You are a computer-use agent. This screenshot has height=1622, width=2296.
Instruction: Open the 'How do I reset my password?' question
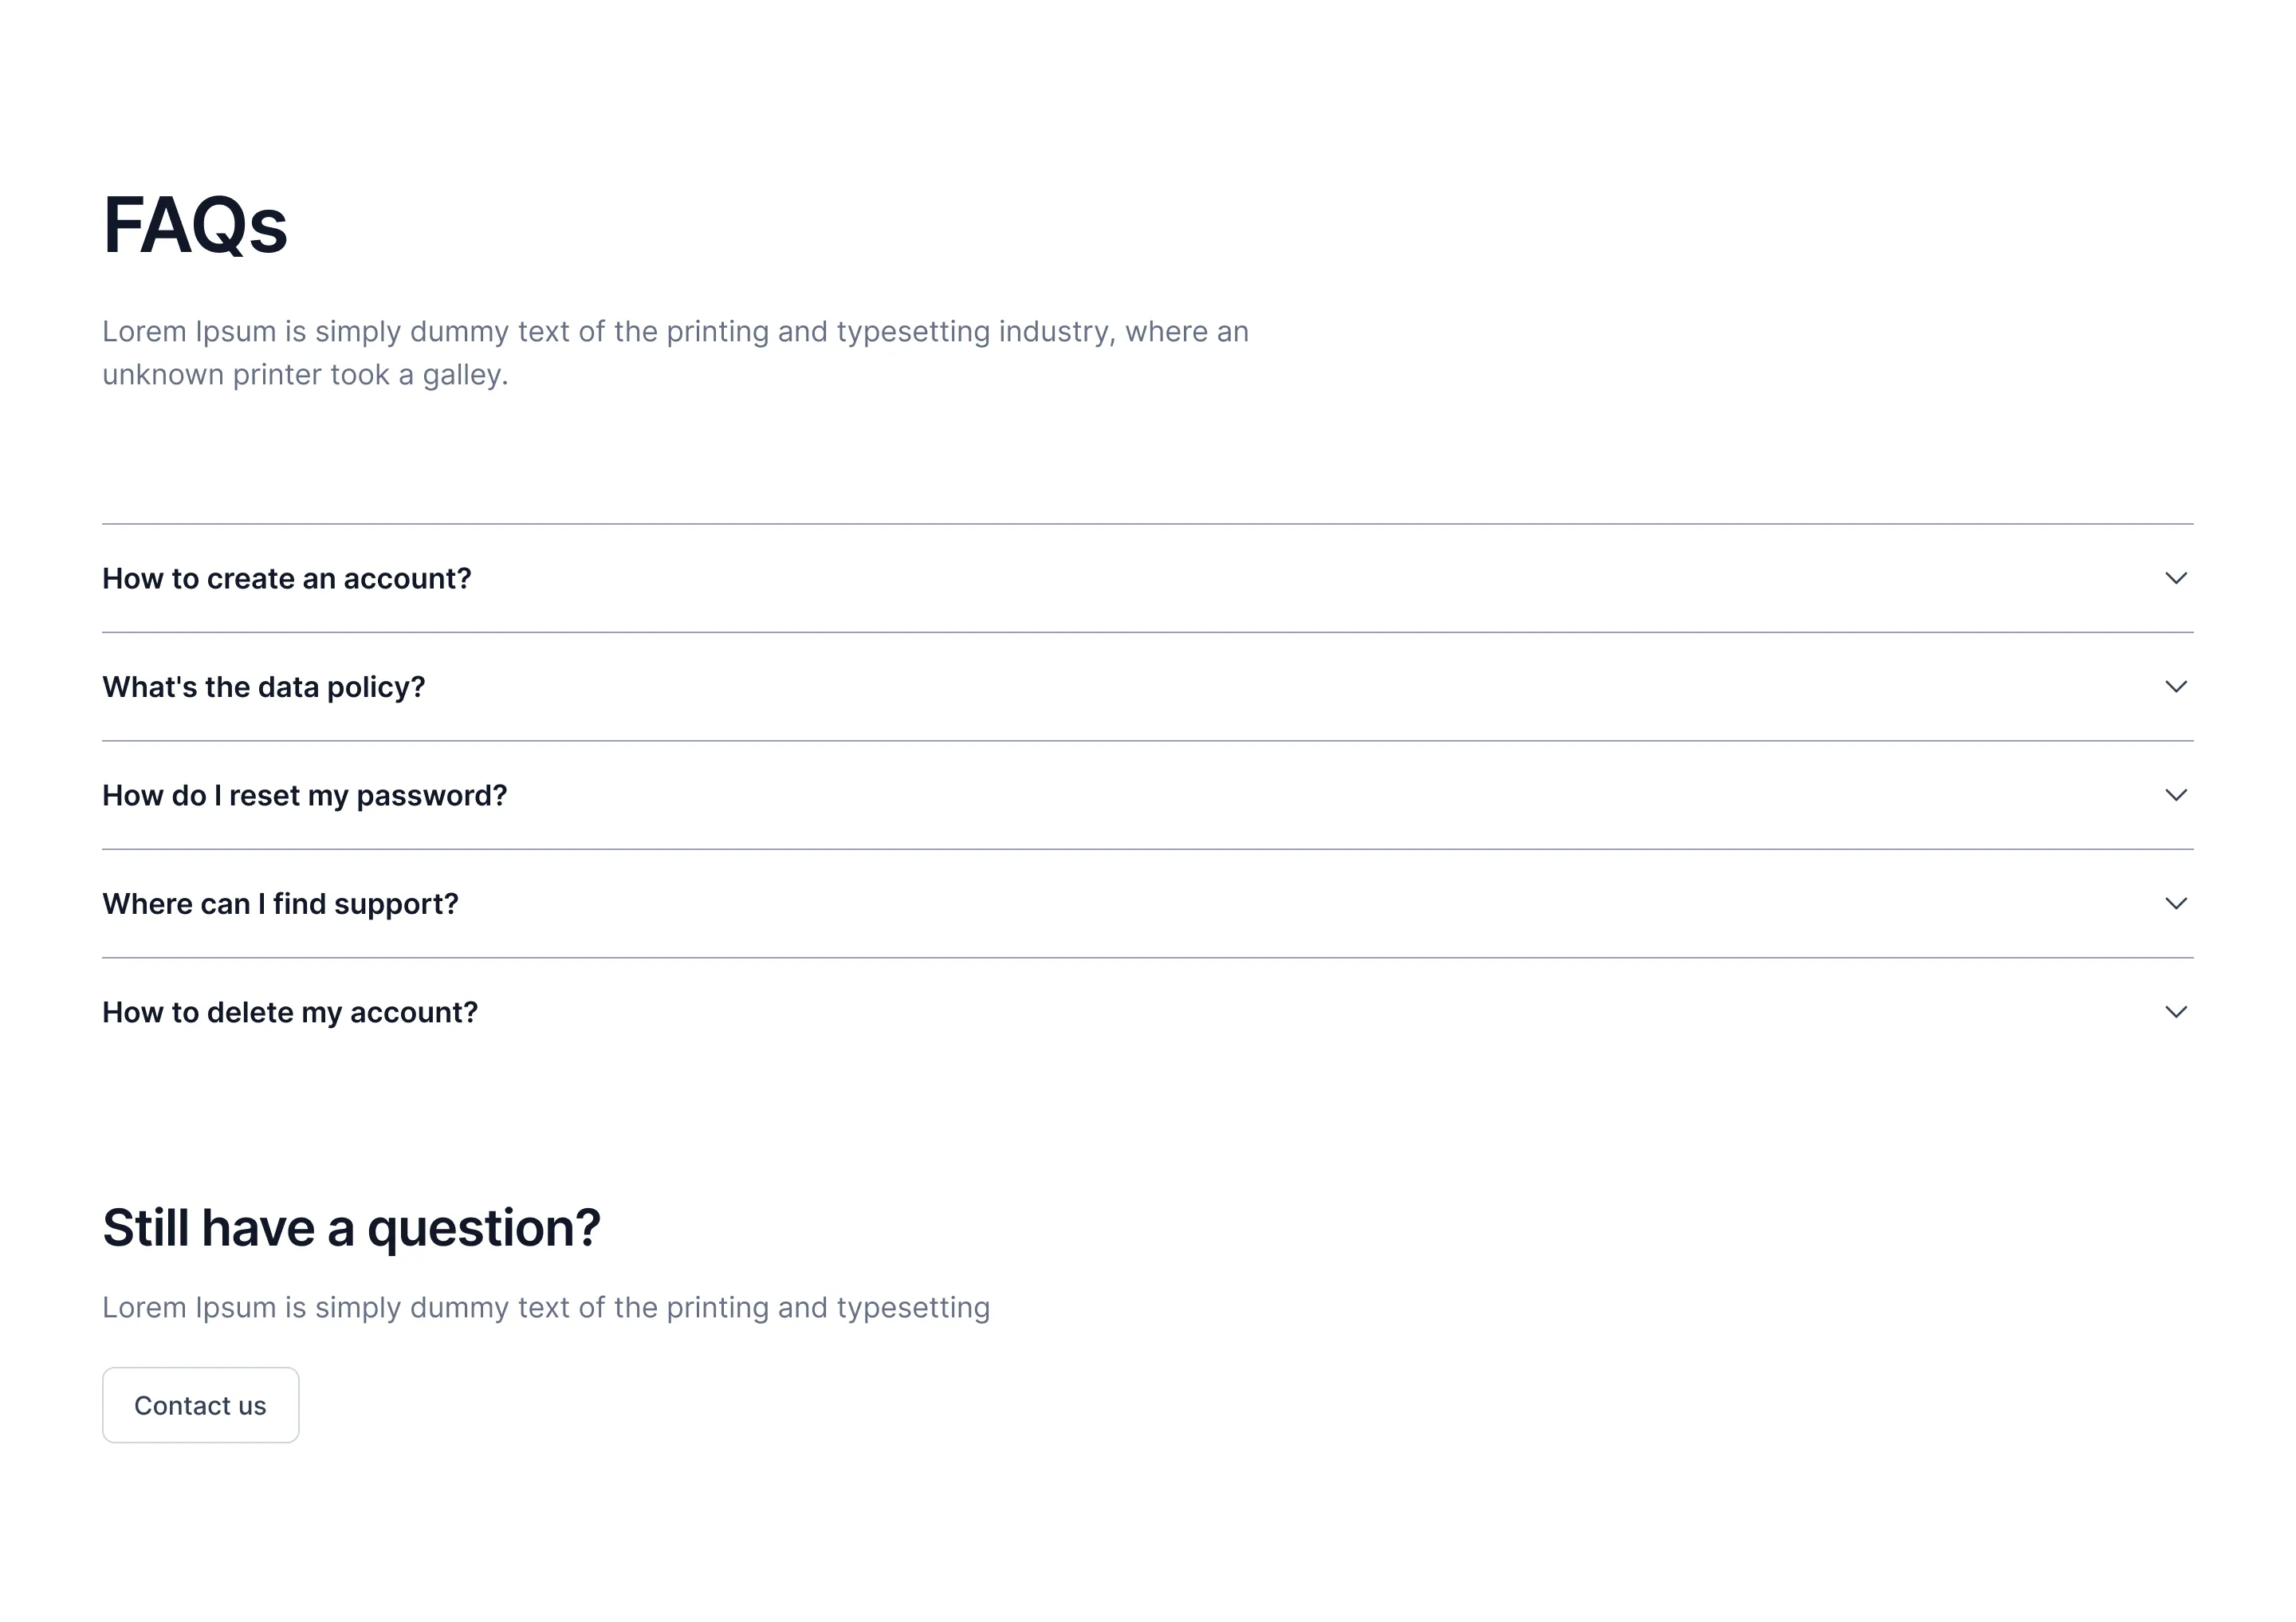click(x=305, y=795)
